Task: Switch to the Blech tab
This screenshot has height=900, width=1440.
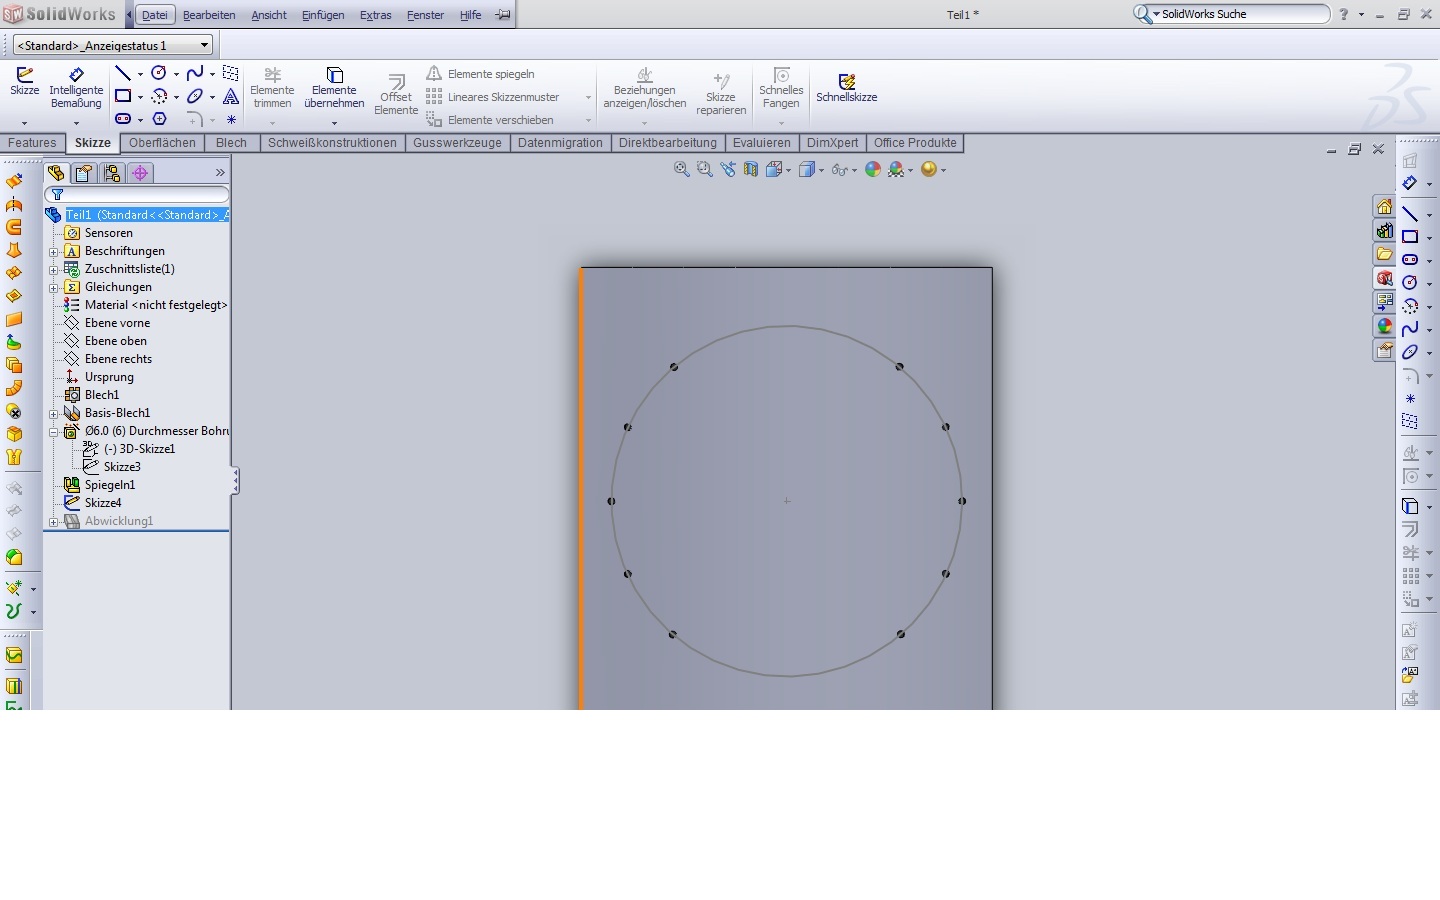Action: 231,143
